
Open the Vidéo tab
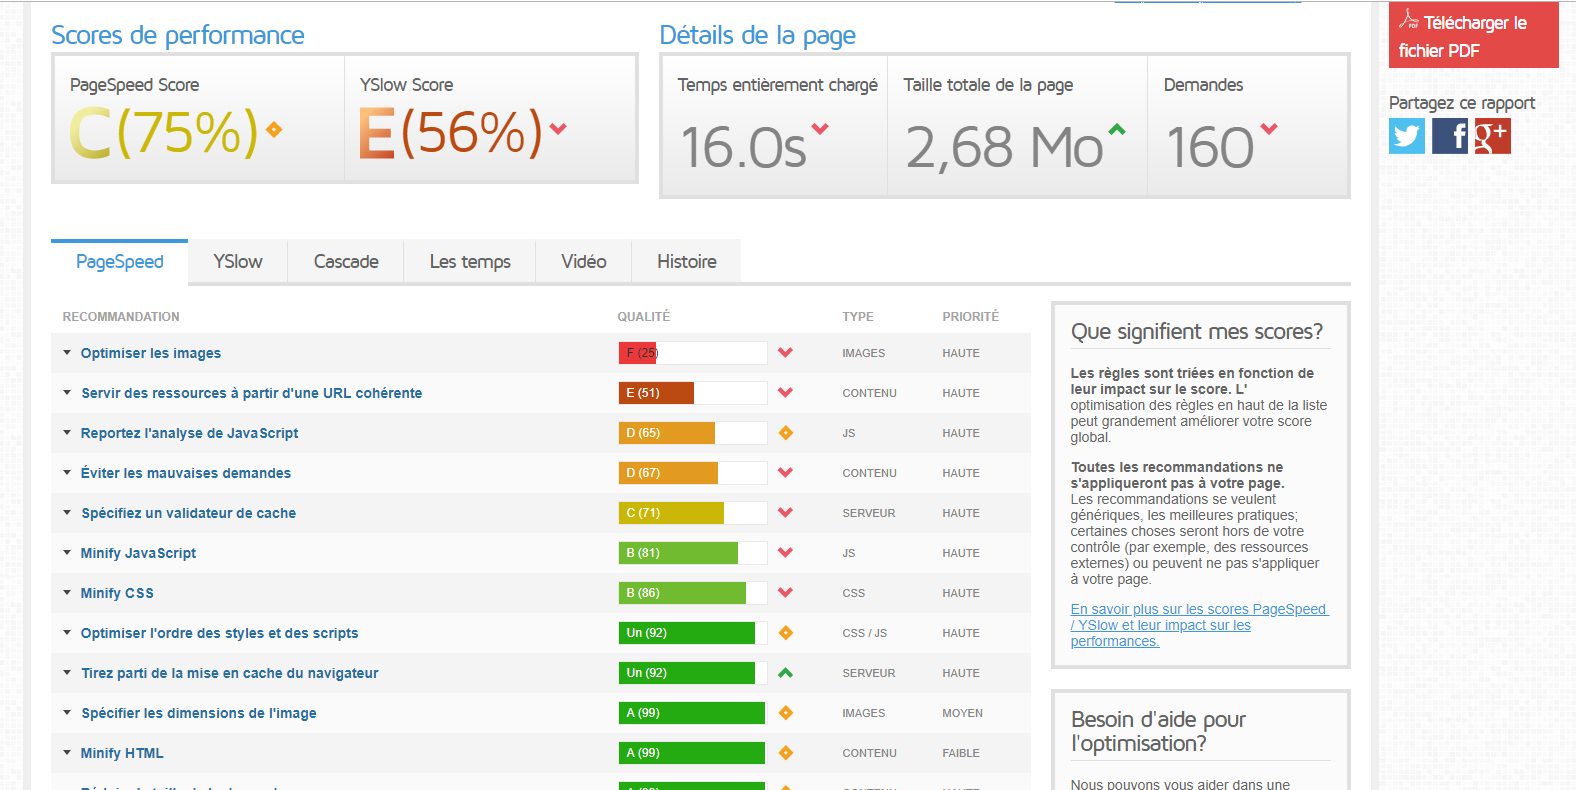[584, 262]
